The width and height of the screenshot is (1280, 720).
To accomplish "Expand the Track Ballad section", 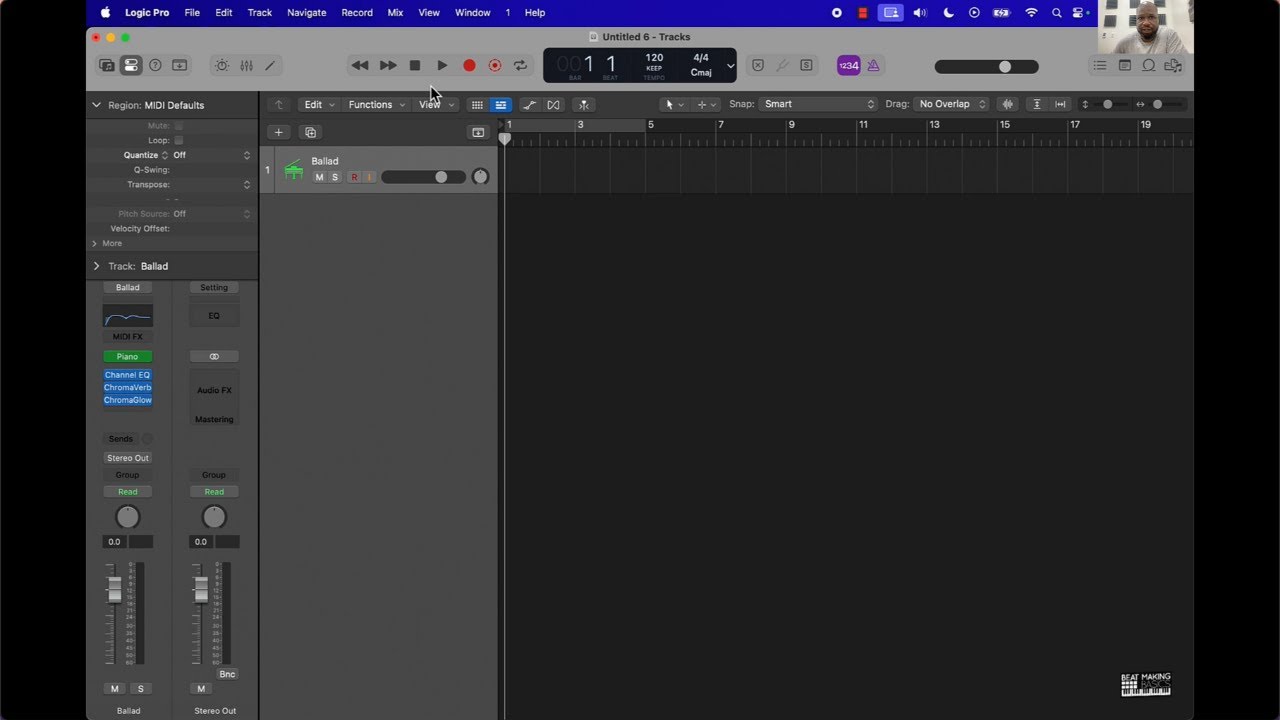I will pos(96,266).
